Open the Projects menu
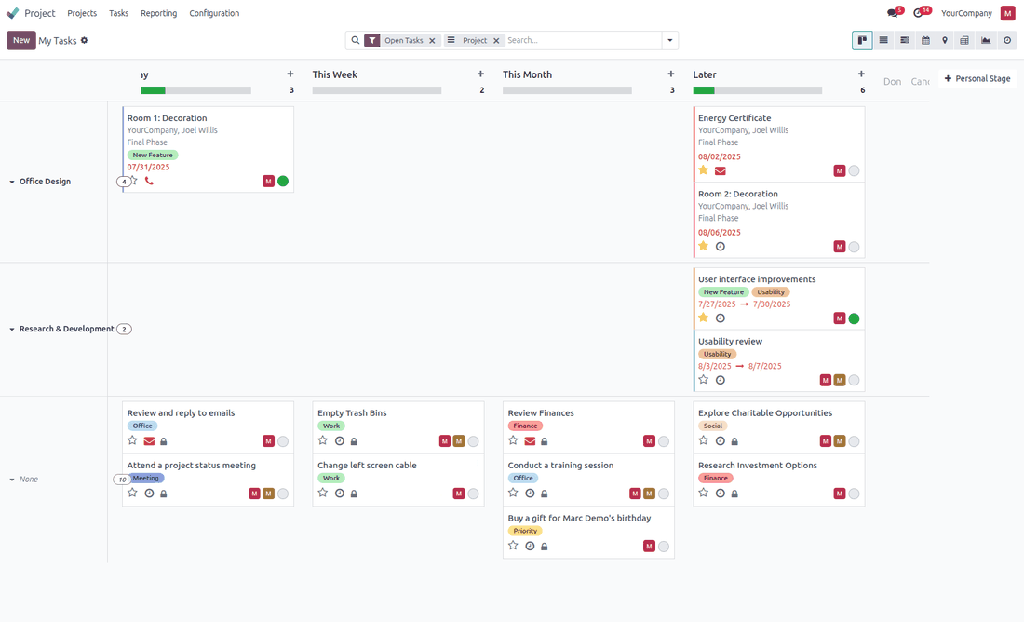 click(82, 13)
